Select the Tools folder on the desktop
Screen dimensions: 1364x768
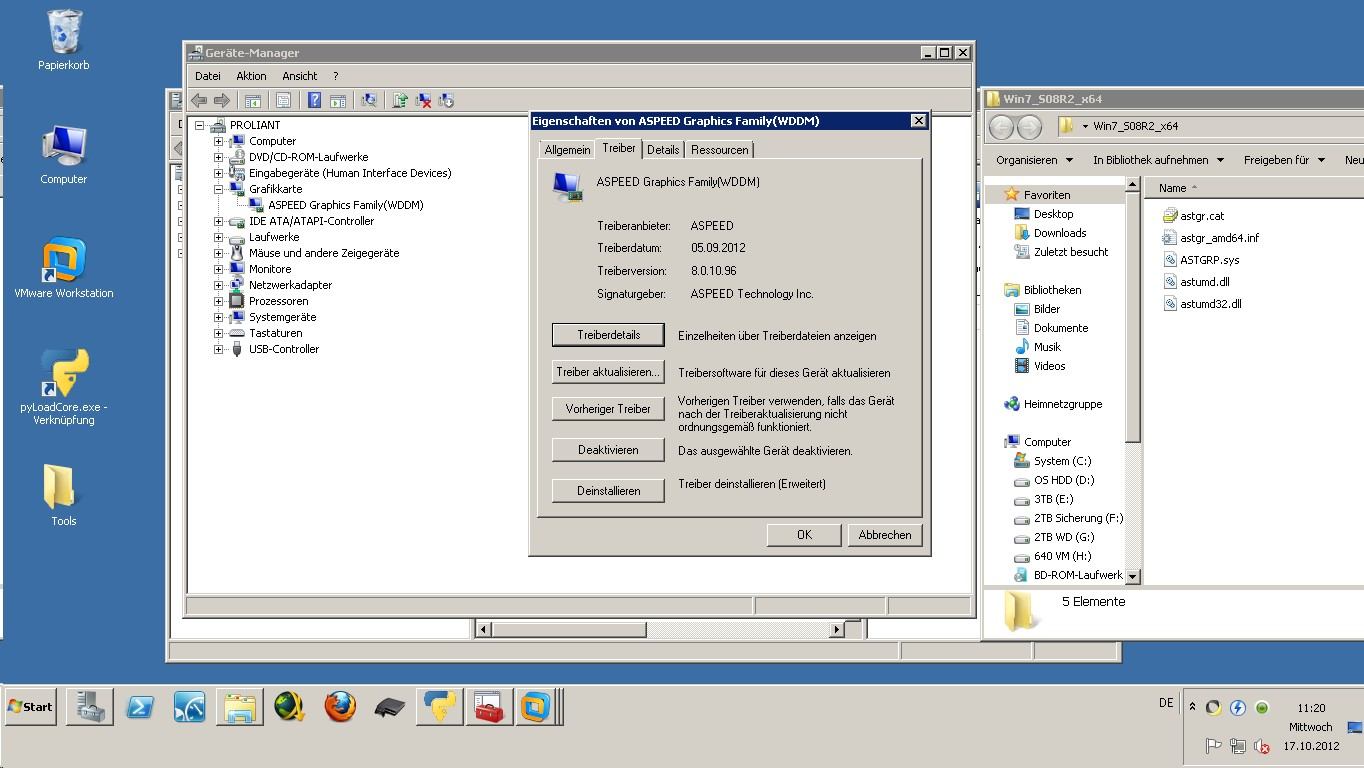tap(64, 495)
